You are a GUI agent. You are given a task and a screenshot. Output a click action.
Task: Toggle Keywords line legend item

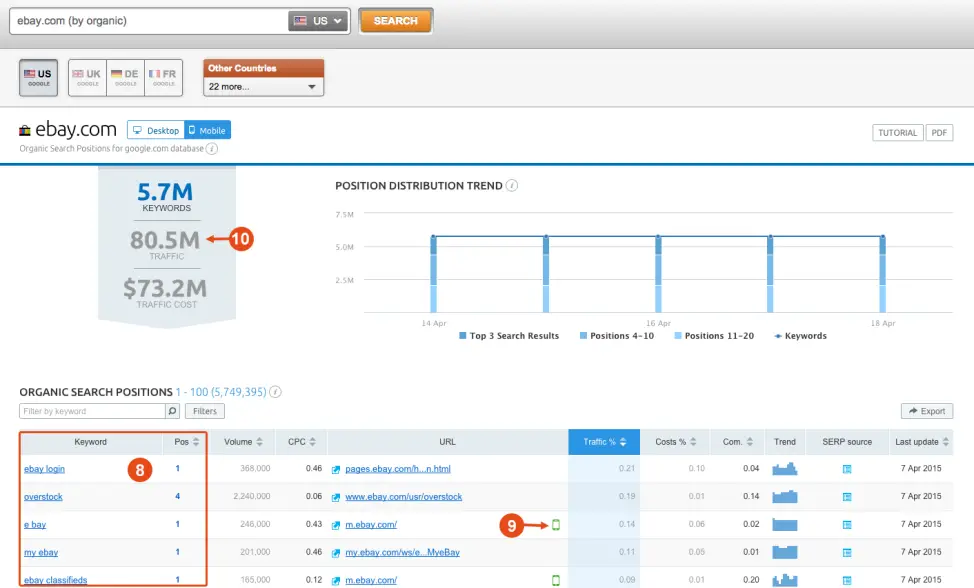801,336
